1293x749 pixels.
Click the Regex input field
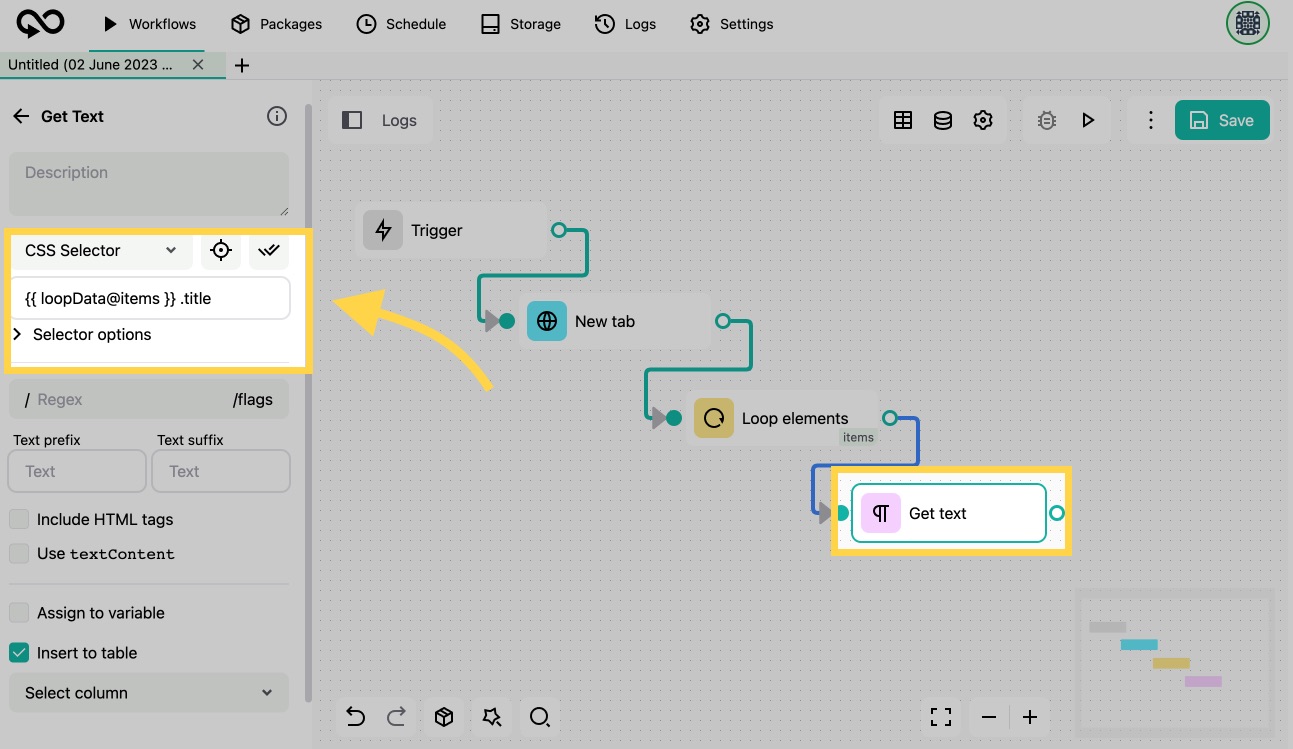[x=130, y=400]
